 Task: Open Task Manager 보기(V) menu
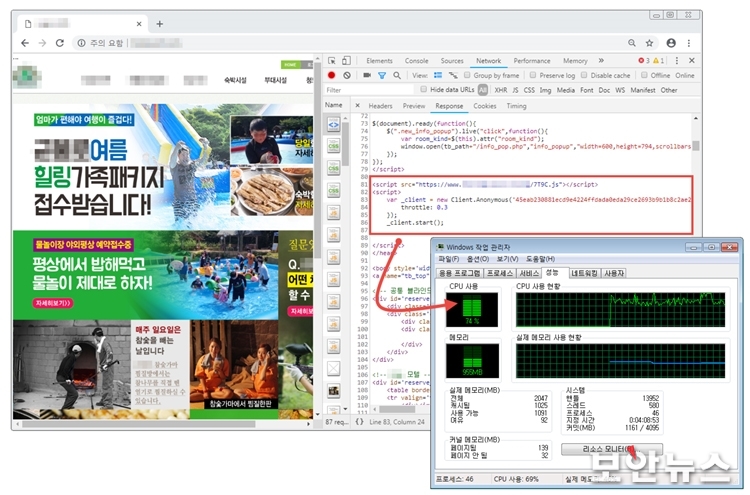pyautogui.click(x=507, y=259)
